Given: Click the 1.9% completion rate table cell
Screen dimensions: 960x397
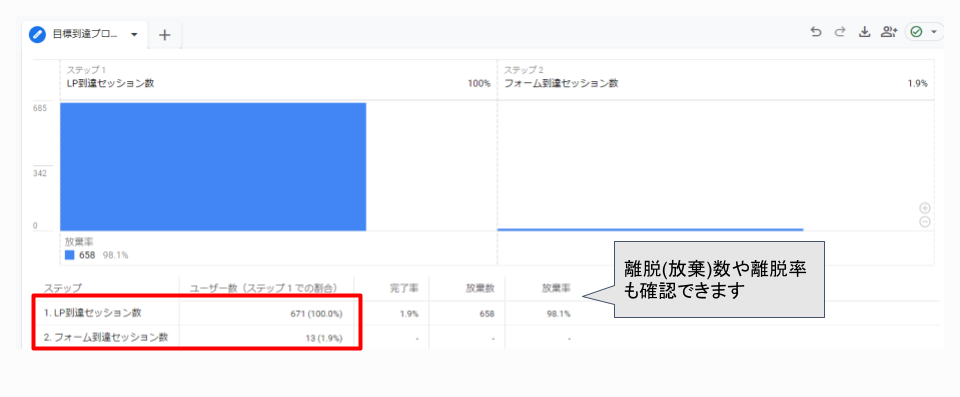Looking at the screenshot, I should tap(408, 314).
